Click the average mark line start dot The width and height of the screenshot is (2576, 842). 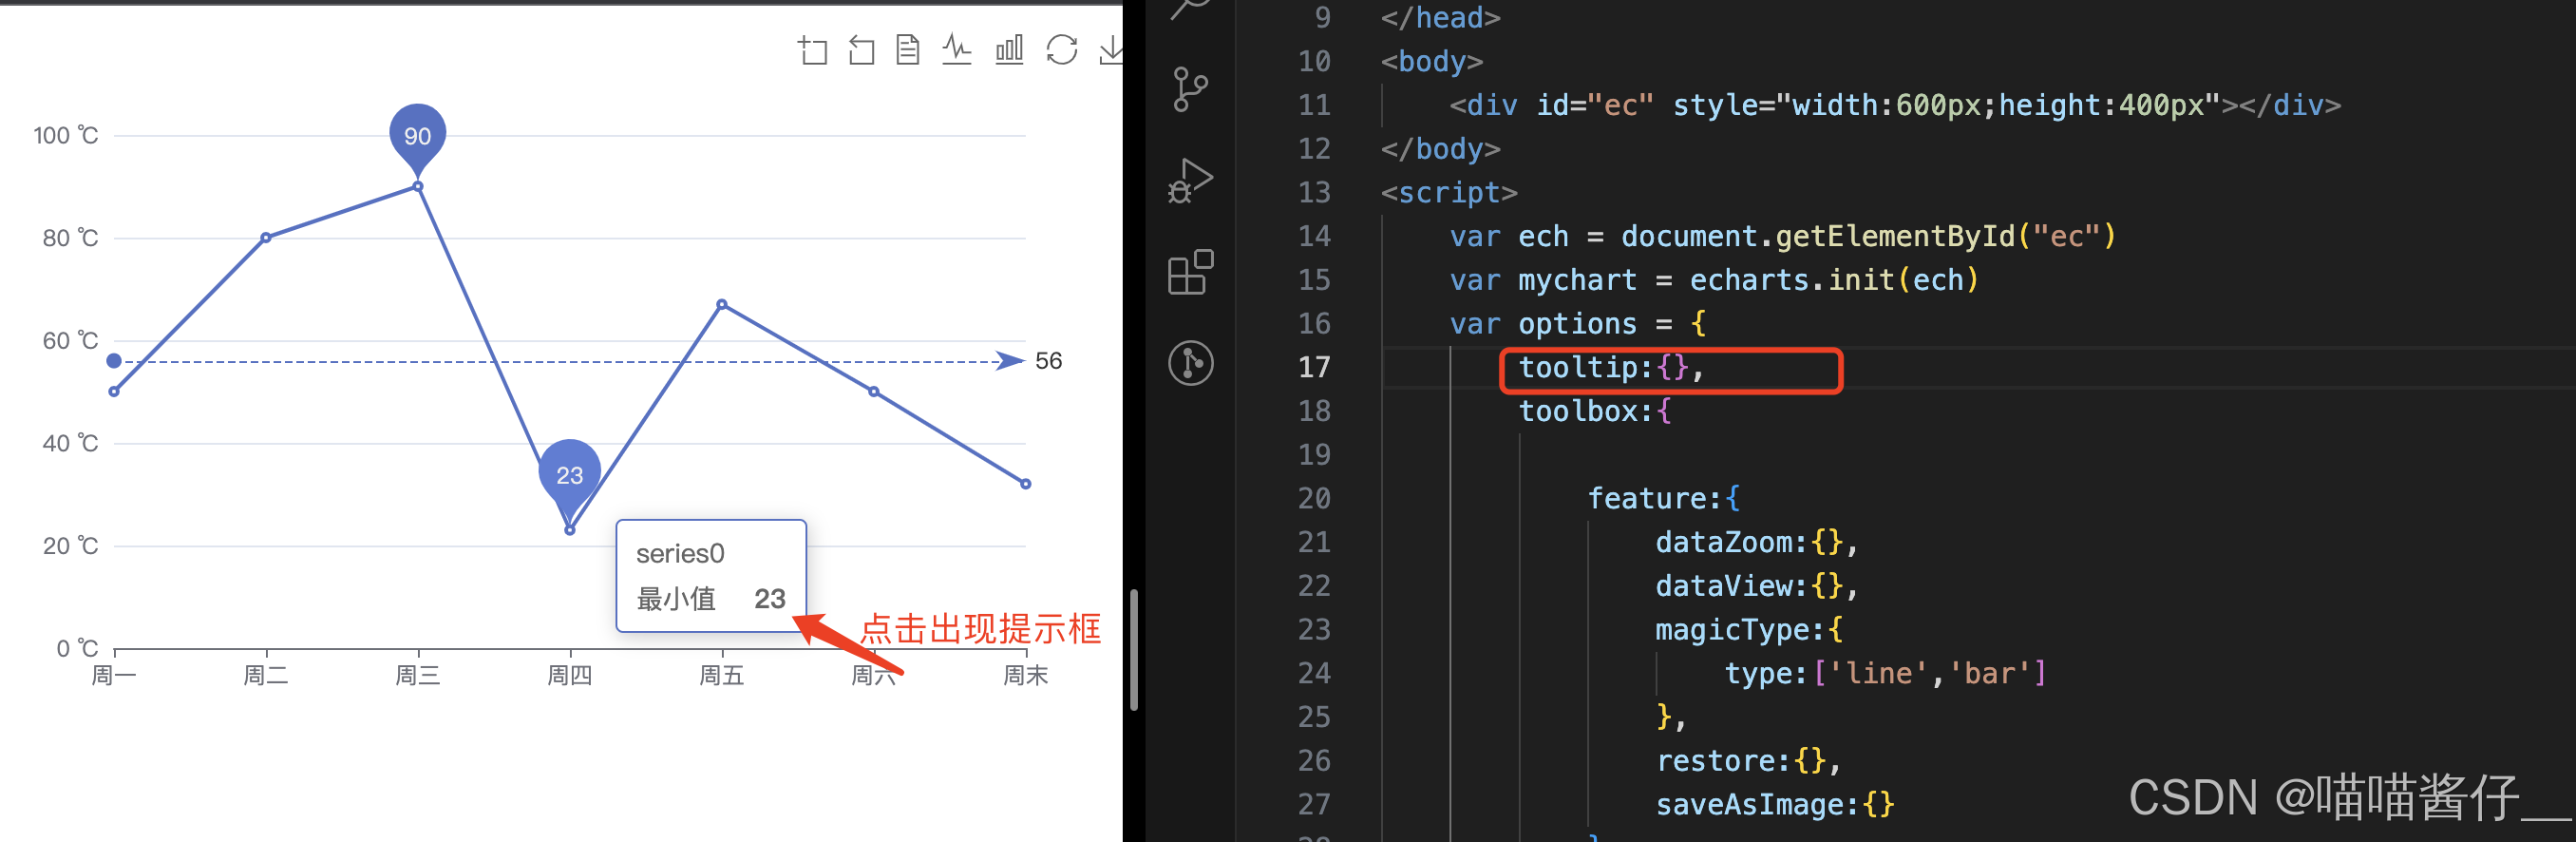(x=114, y=361)
